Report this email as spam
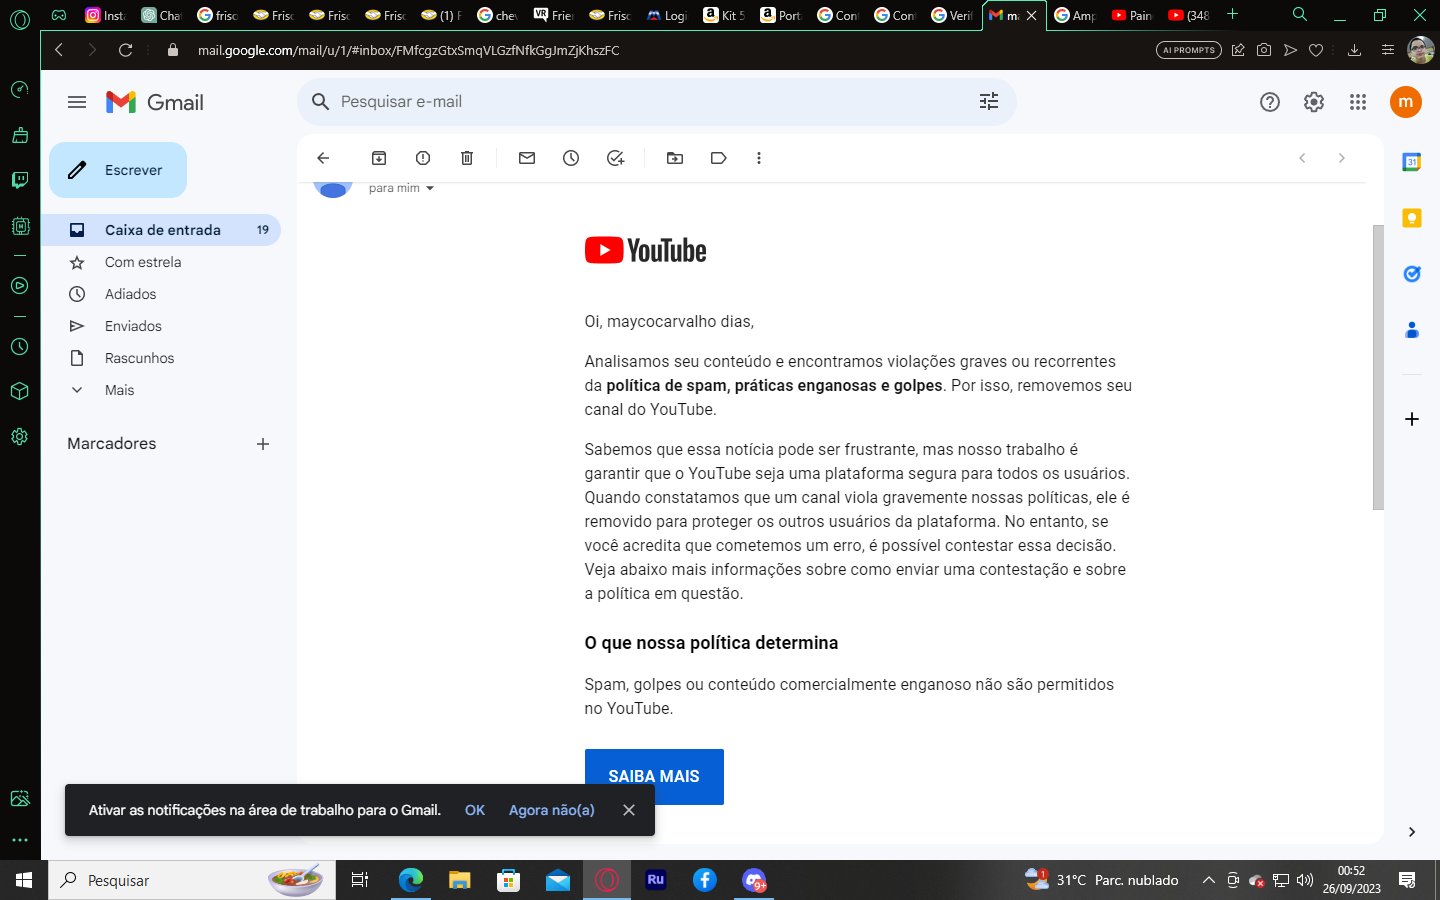The width and height of the screenshot is (1440, 900). [x=423, y=158]
